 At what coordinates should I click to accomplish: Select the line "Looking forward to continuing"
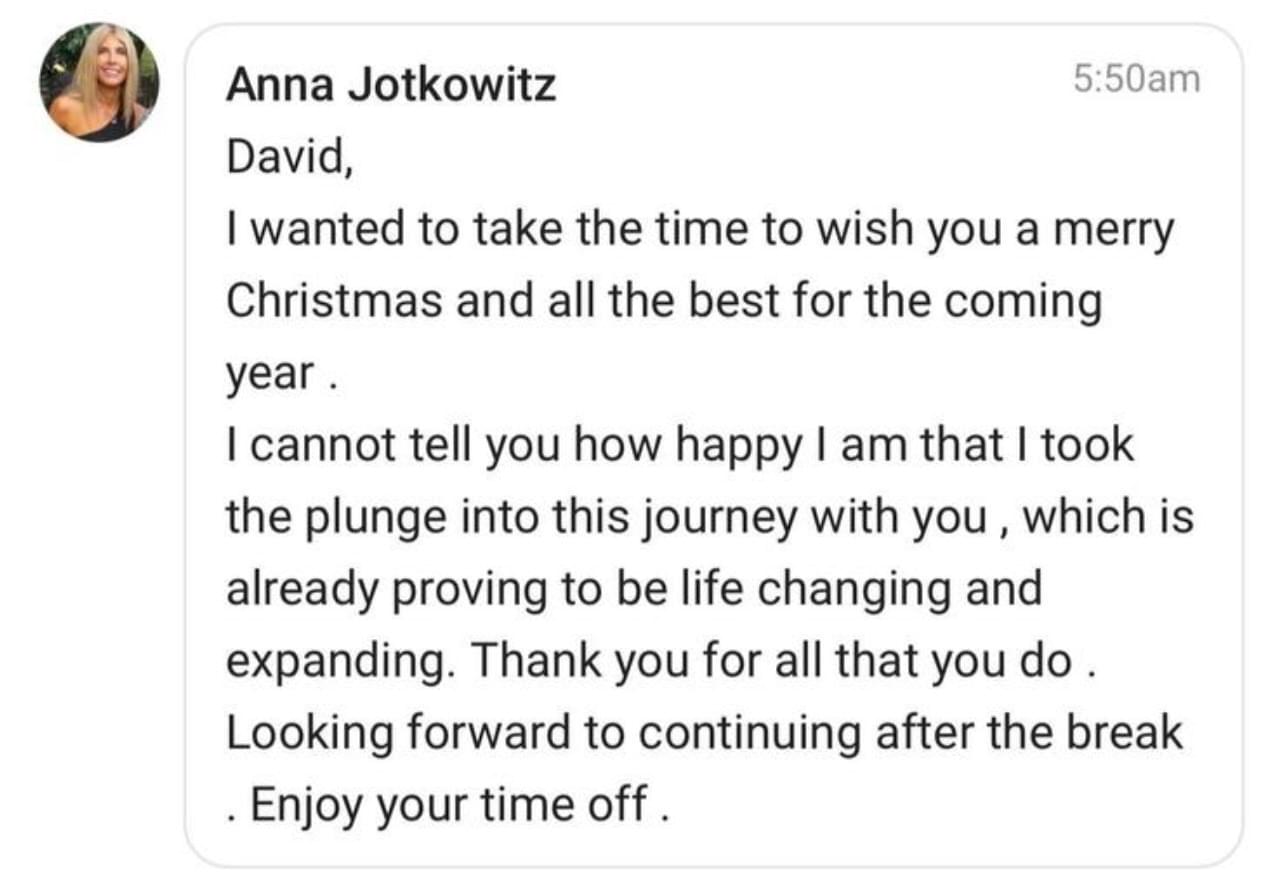704,732
